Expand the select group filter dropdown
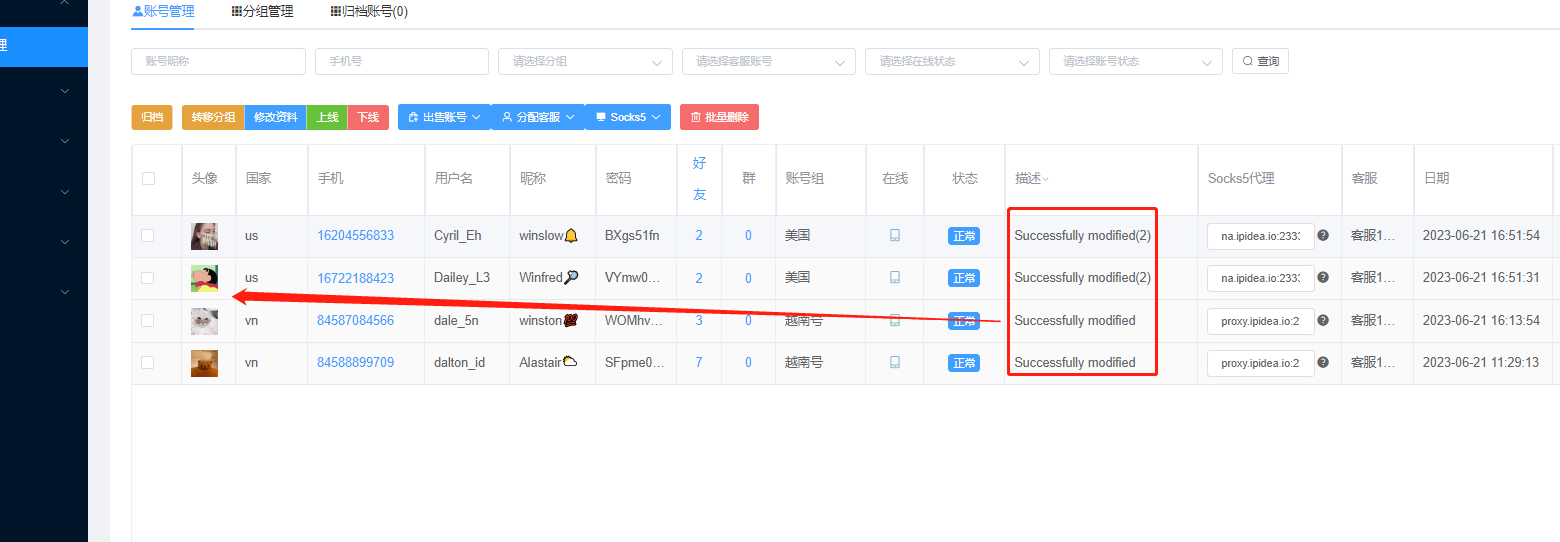This screenshot has height=542, width=1560. pos(585,61)
